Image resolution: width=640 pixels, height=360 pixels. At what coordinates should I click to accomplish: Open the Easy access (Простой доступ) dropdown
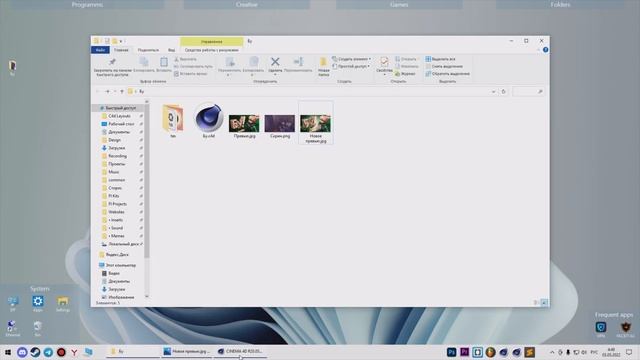[x=351, y=66]
